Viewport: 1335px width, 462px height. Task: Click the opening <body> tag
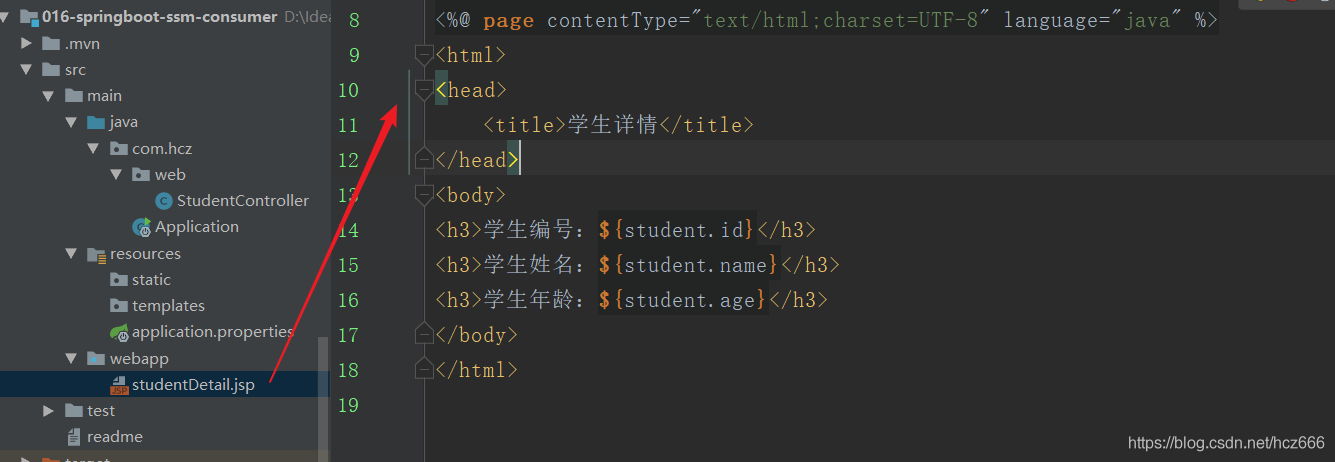(x=471, y=195)
